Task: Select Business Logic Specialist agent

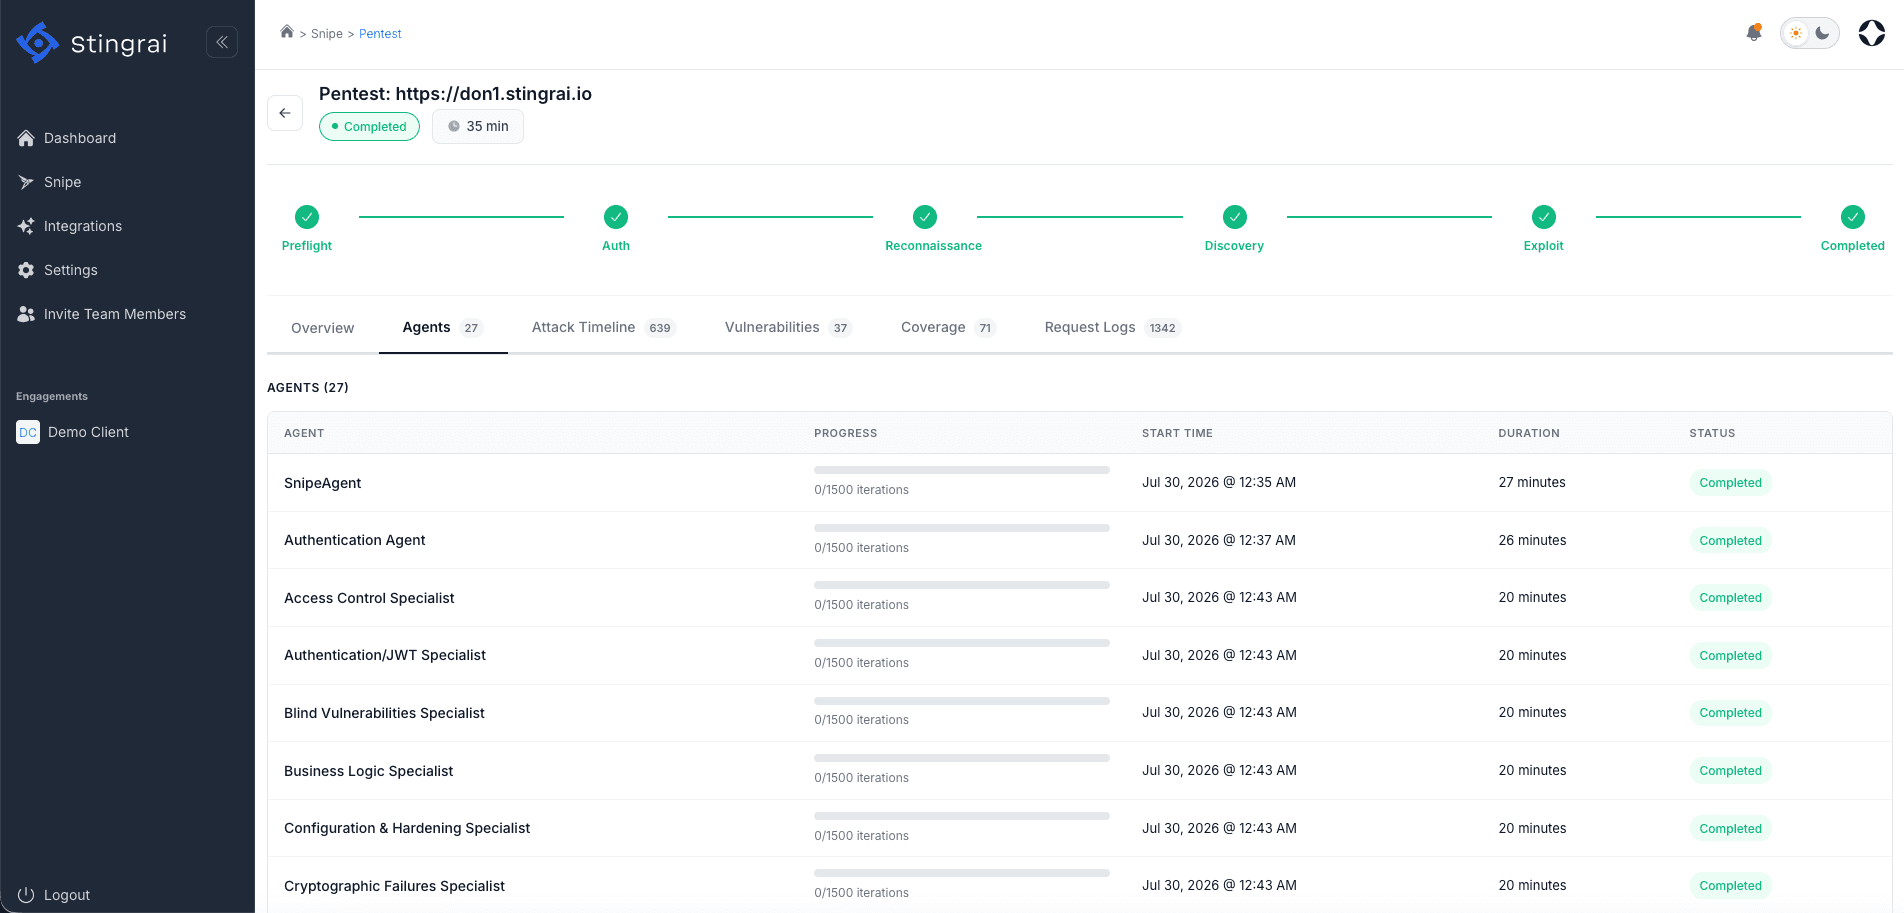Action: click(368, 771)
